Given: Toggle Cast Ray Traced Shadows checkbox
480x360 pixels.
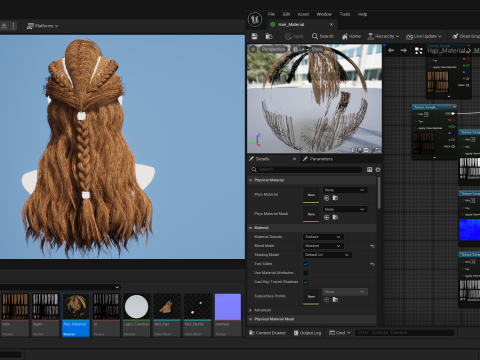Looking at the screenshot, I should point(306,282).
